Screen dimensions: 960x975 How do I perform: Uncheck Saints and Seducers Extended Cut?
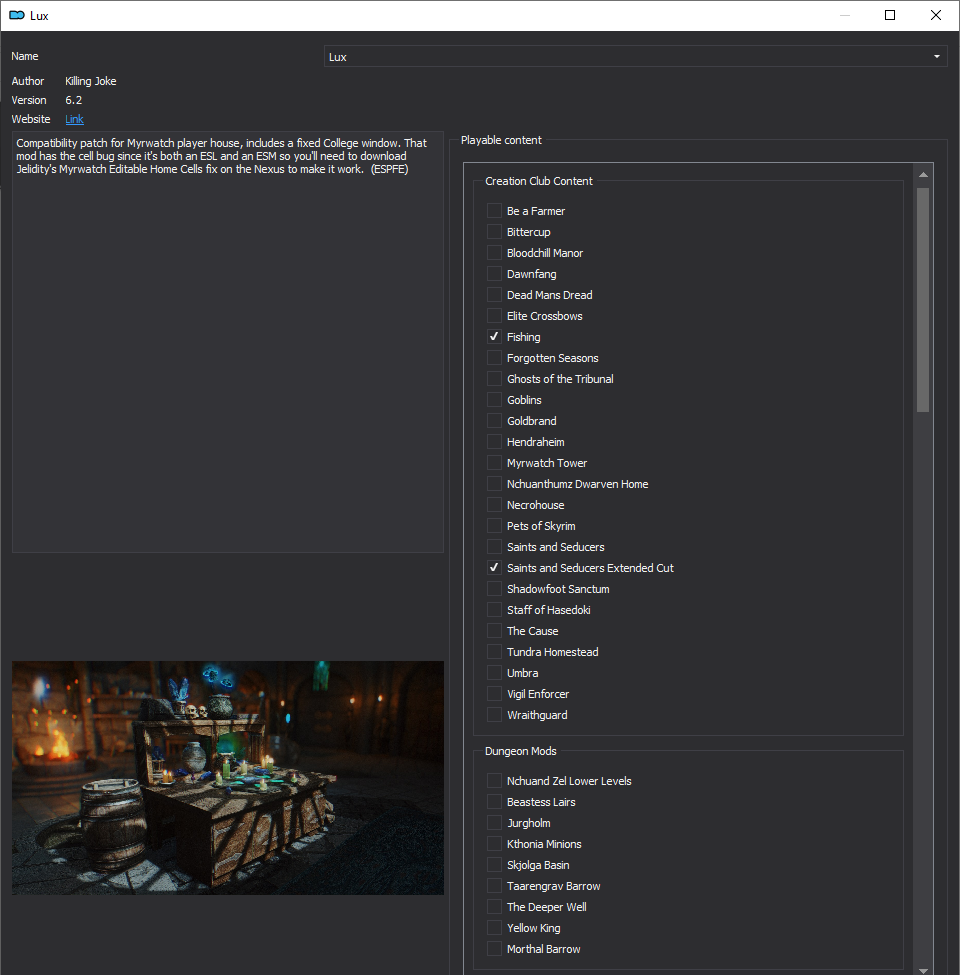[x=494, y=568]
